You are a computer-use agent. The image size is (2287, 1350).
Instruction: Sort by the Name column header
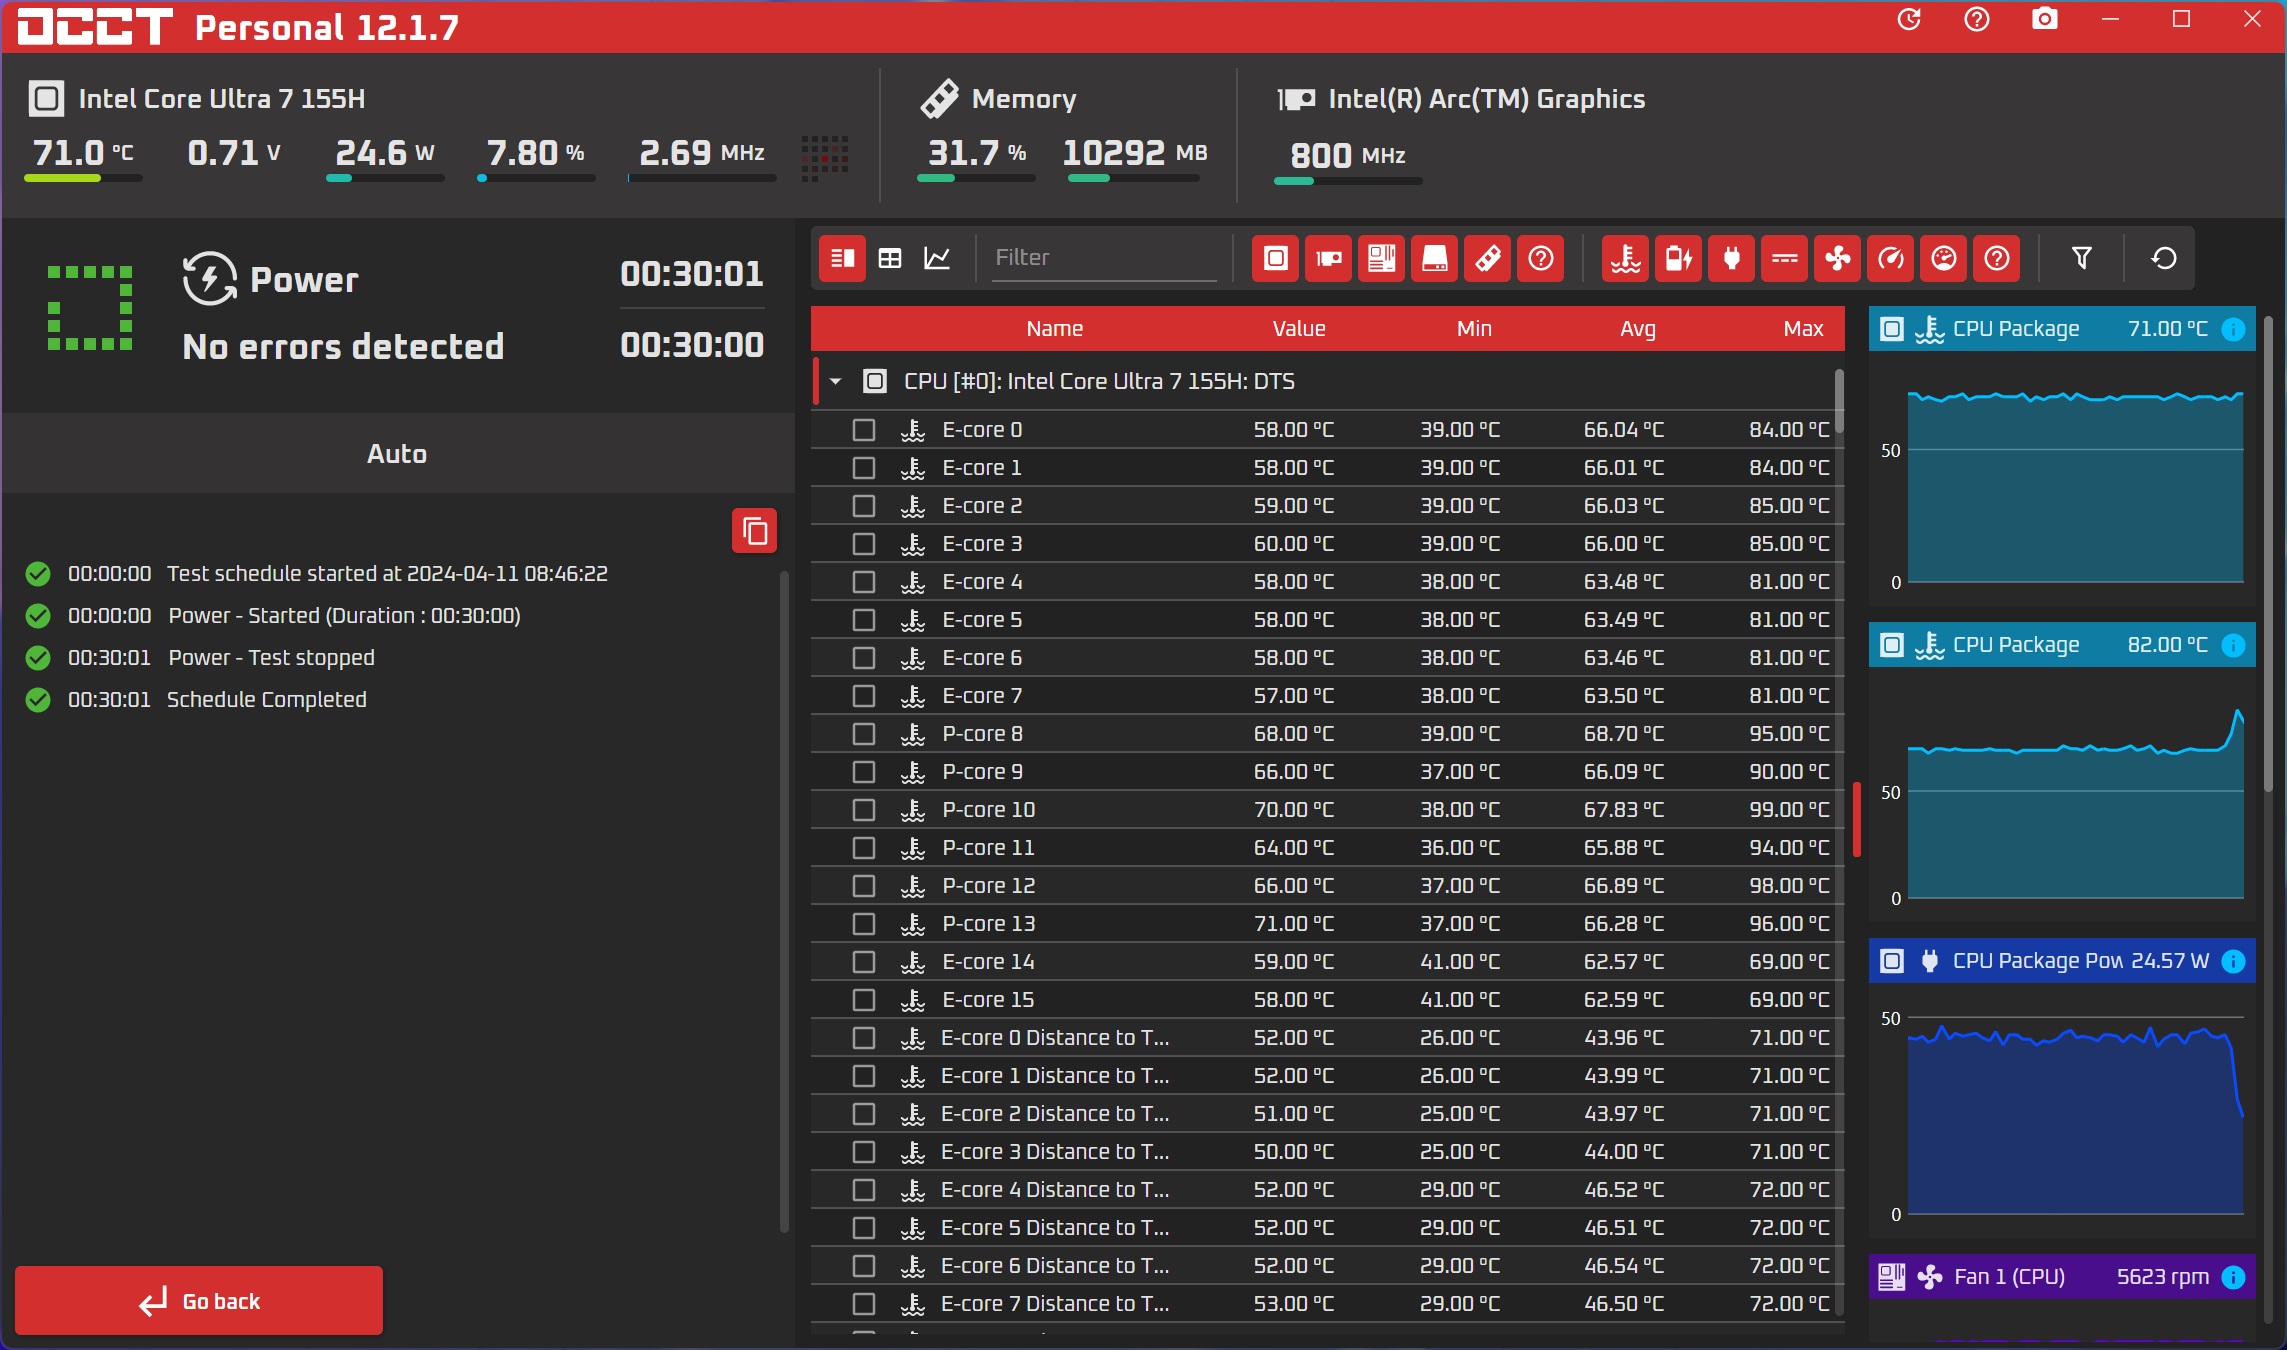pos(1054,329)
